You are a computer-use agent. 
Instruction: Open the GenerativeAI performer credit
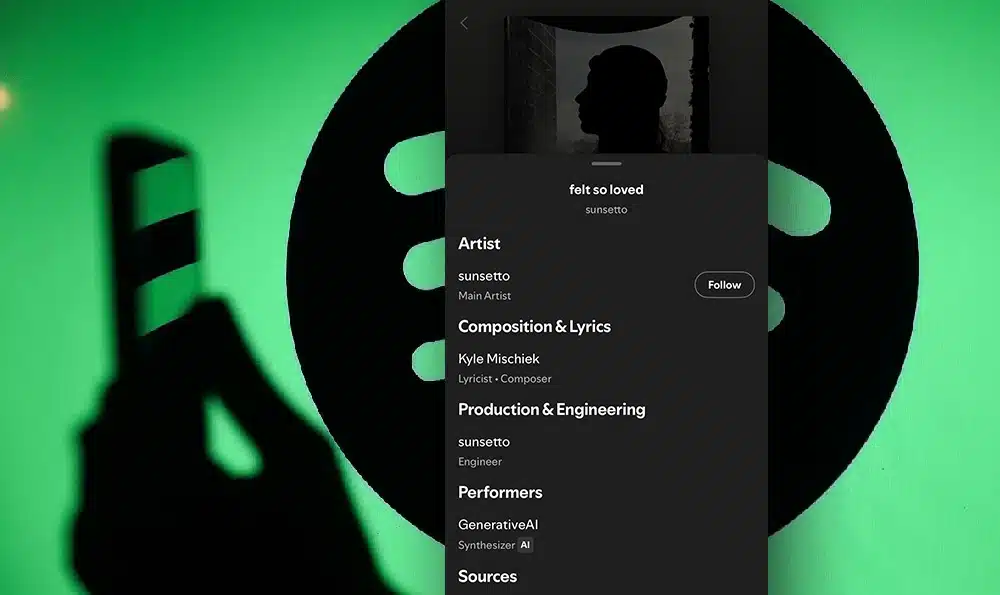[x=498, y=525]
